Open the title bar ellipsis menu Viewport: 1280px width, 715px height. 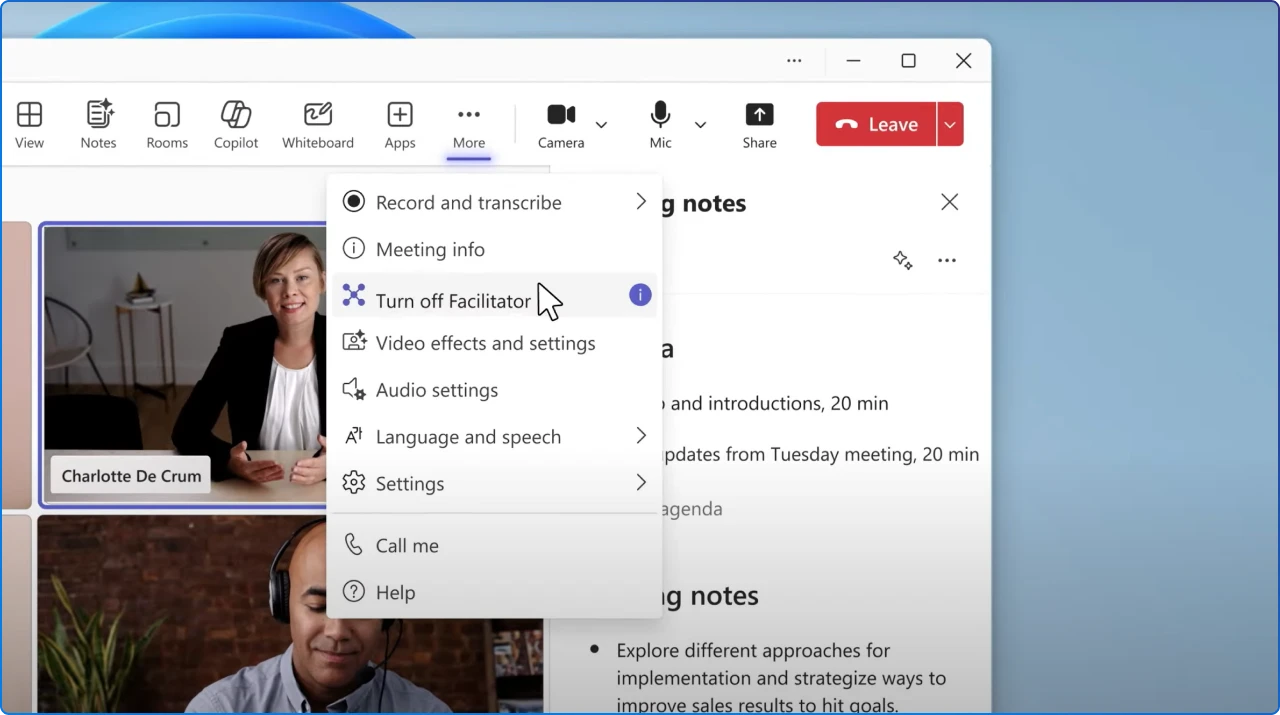click(x=794, y=61)
